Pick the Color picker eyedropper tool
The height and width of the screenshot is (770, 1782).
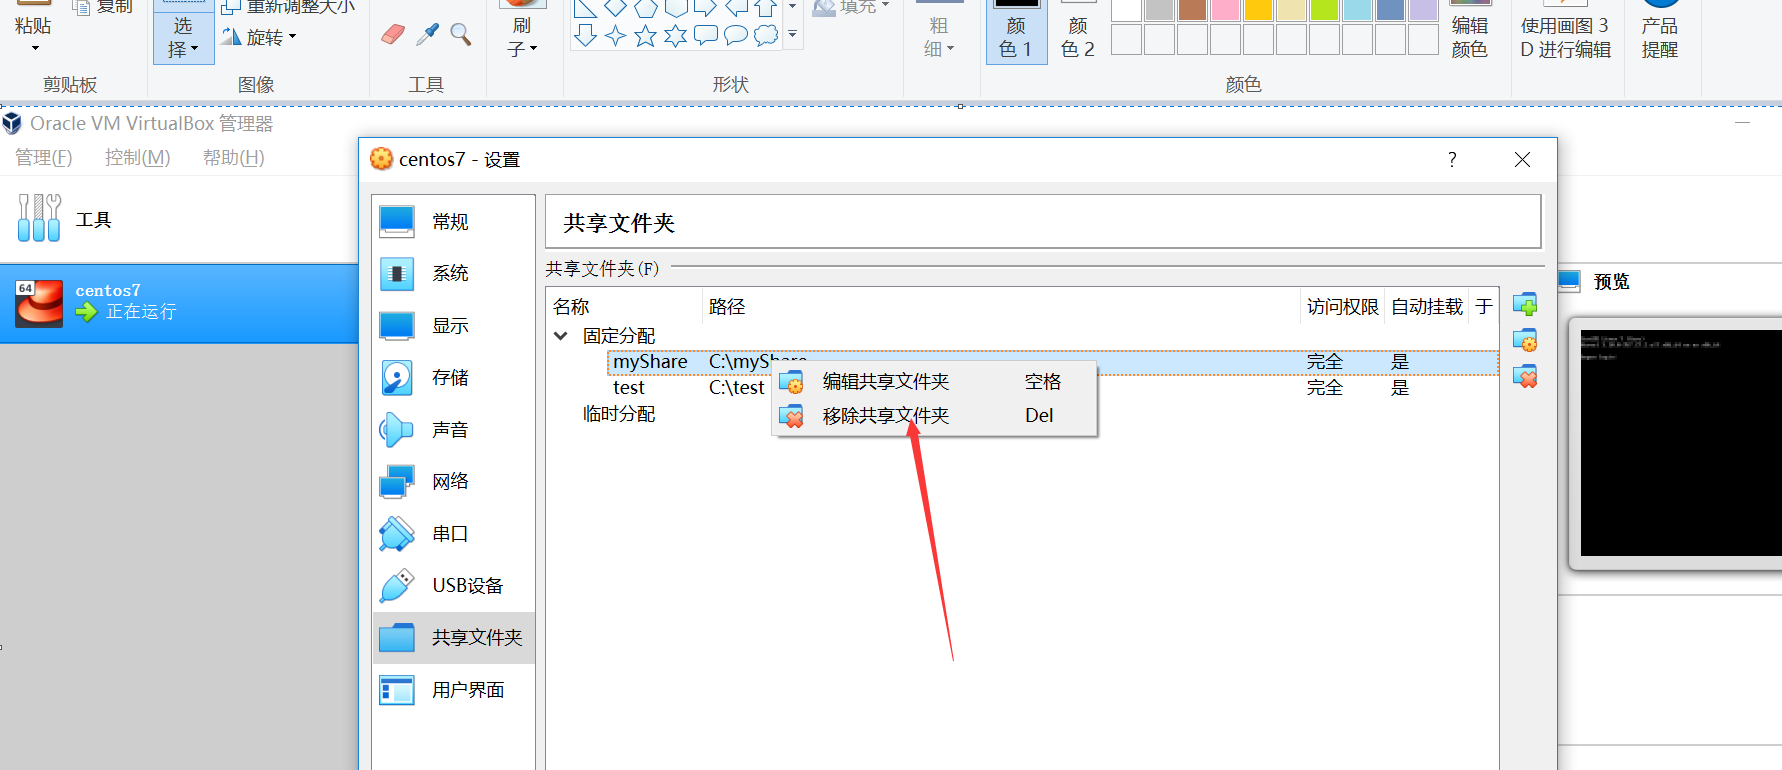coord(427,35)
